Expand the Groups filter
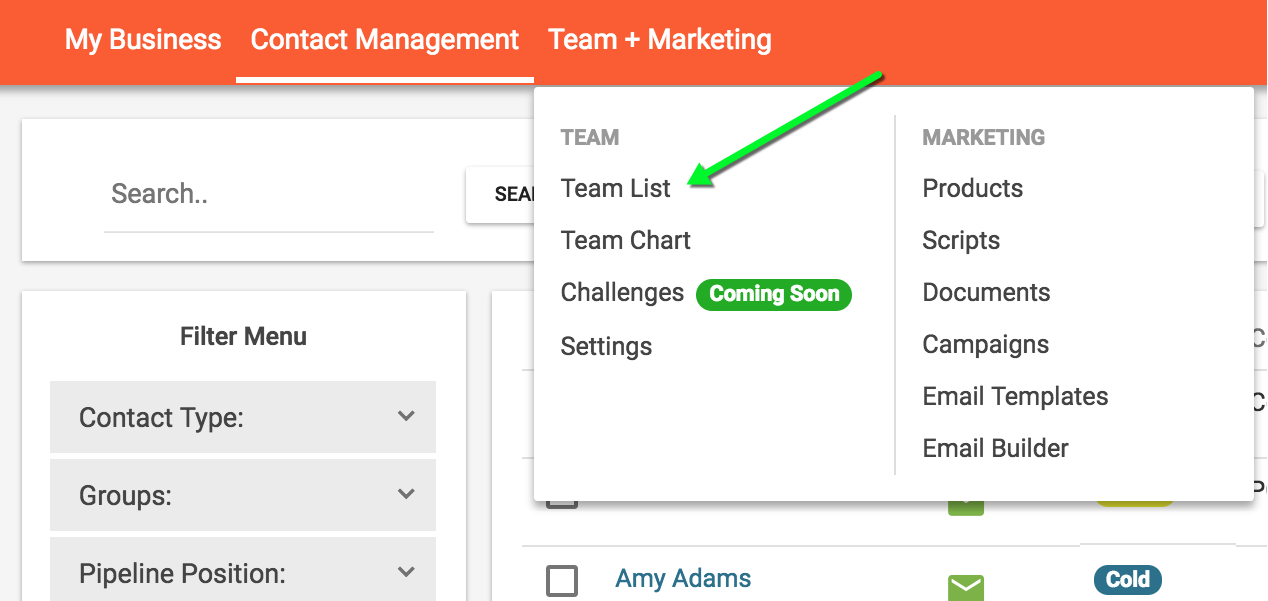The height and width of the screenshot is (601, 1268). (243, 494)
